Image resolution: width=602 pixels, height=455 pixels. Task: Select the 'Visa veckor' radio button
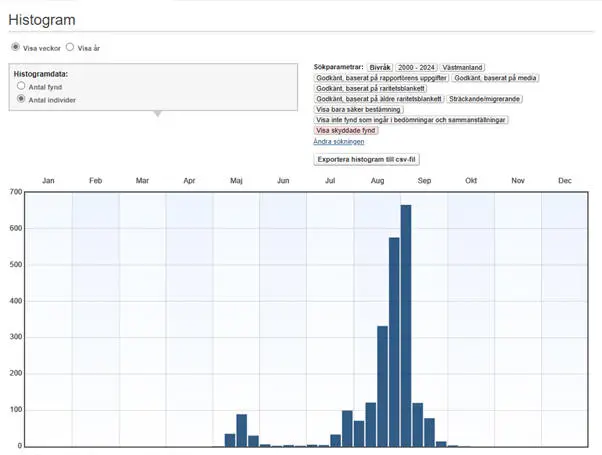(x=15, y=47)
